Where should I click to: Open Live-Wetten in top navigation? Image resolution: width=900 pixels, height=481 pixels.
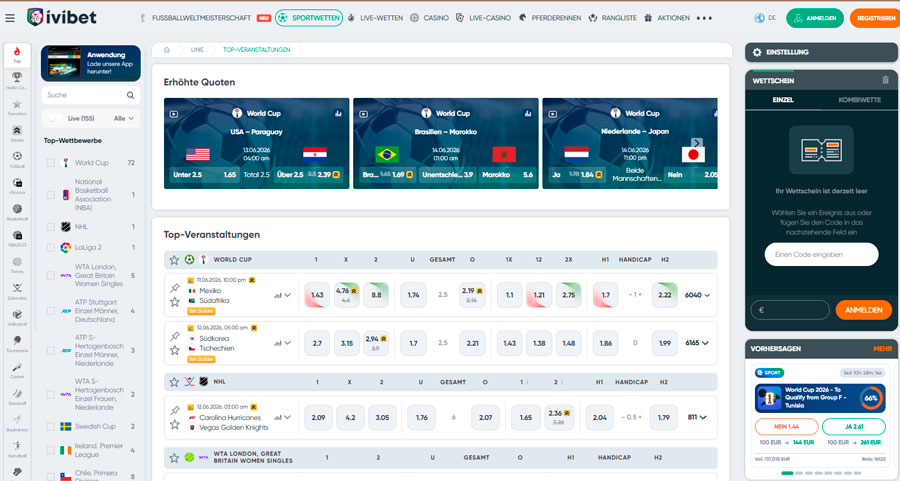point(375,18)
